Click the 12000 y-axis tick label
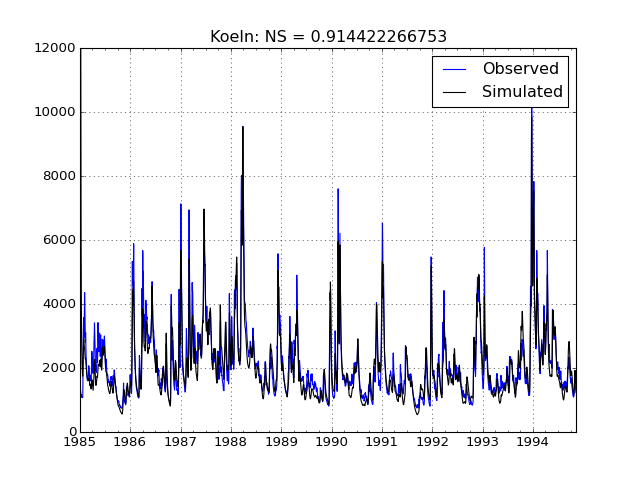640x480 pixels. (x=53, y=48)
